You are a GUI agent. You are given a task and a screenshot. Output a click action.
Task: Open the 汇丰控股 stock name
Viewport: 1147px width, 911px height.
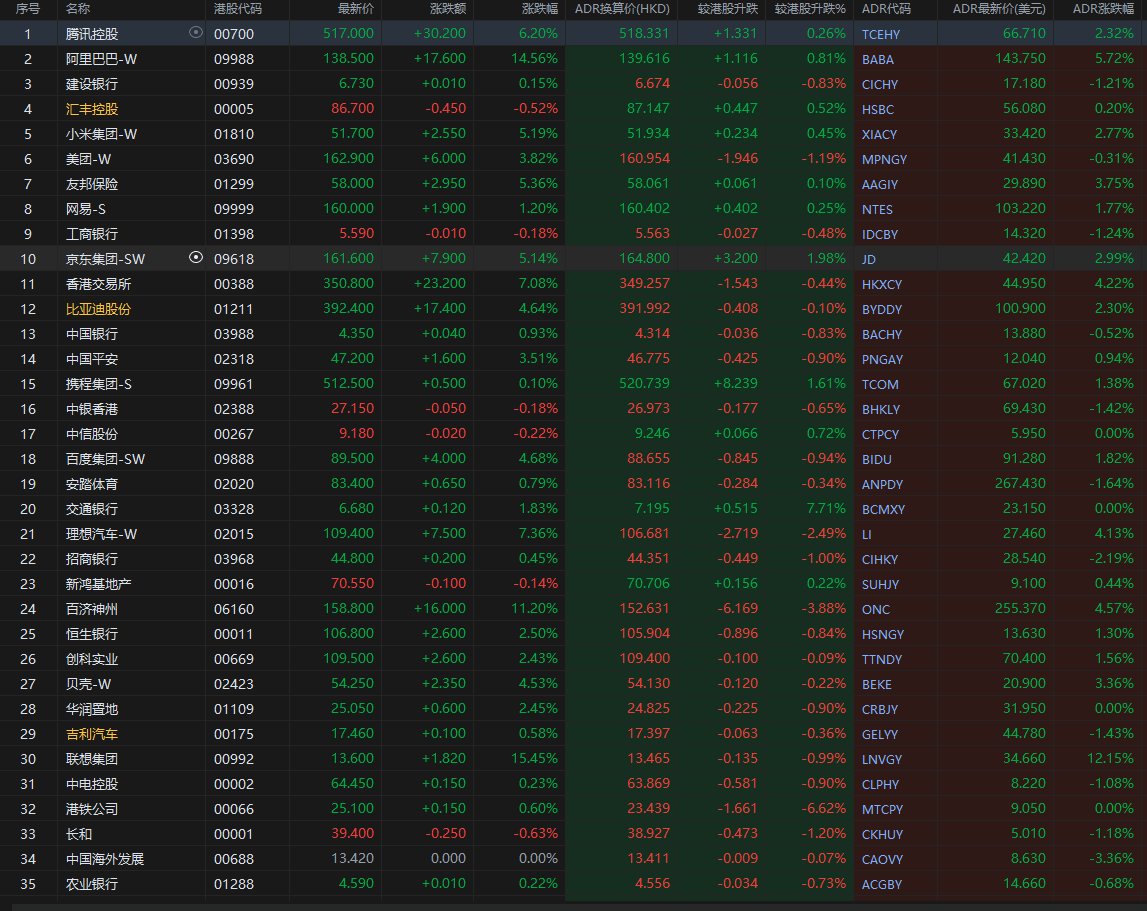(92, 109)
